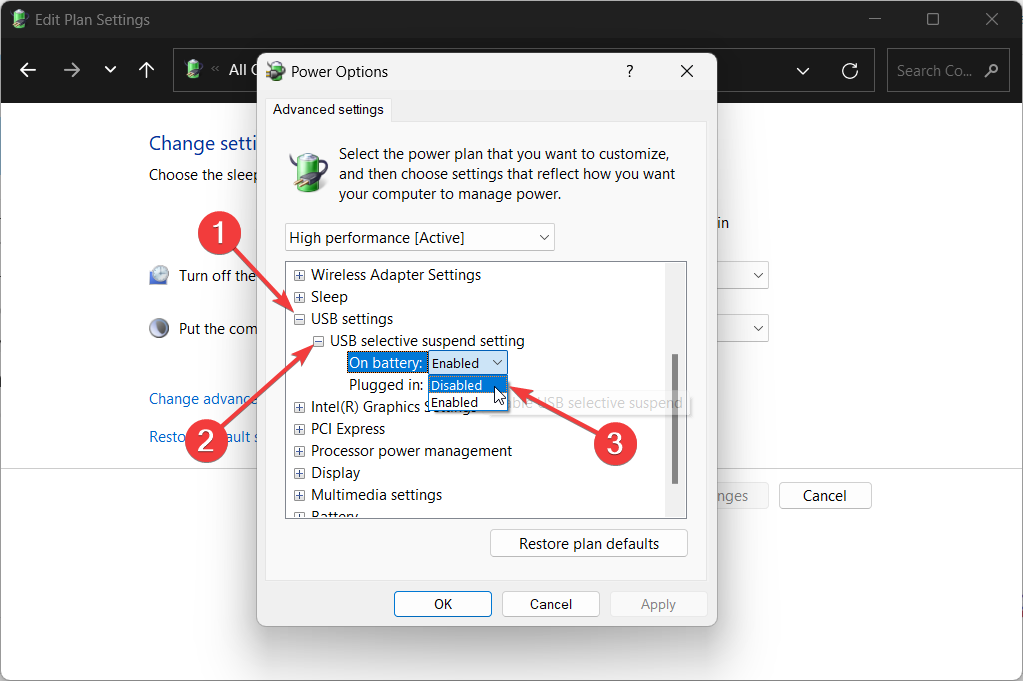This screenshot has height=681, width=1023.
Task: Select the Display tree label
Action: pos(335,473)
